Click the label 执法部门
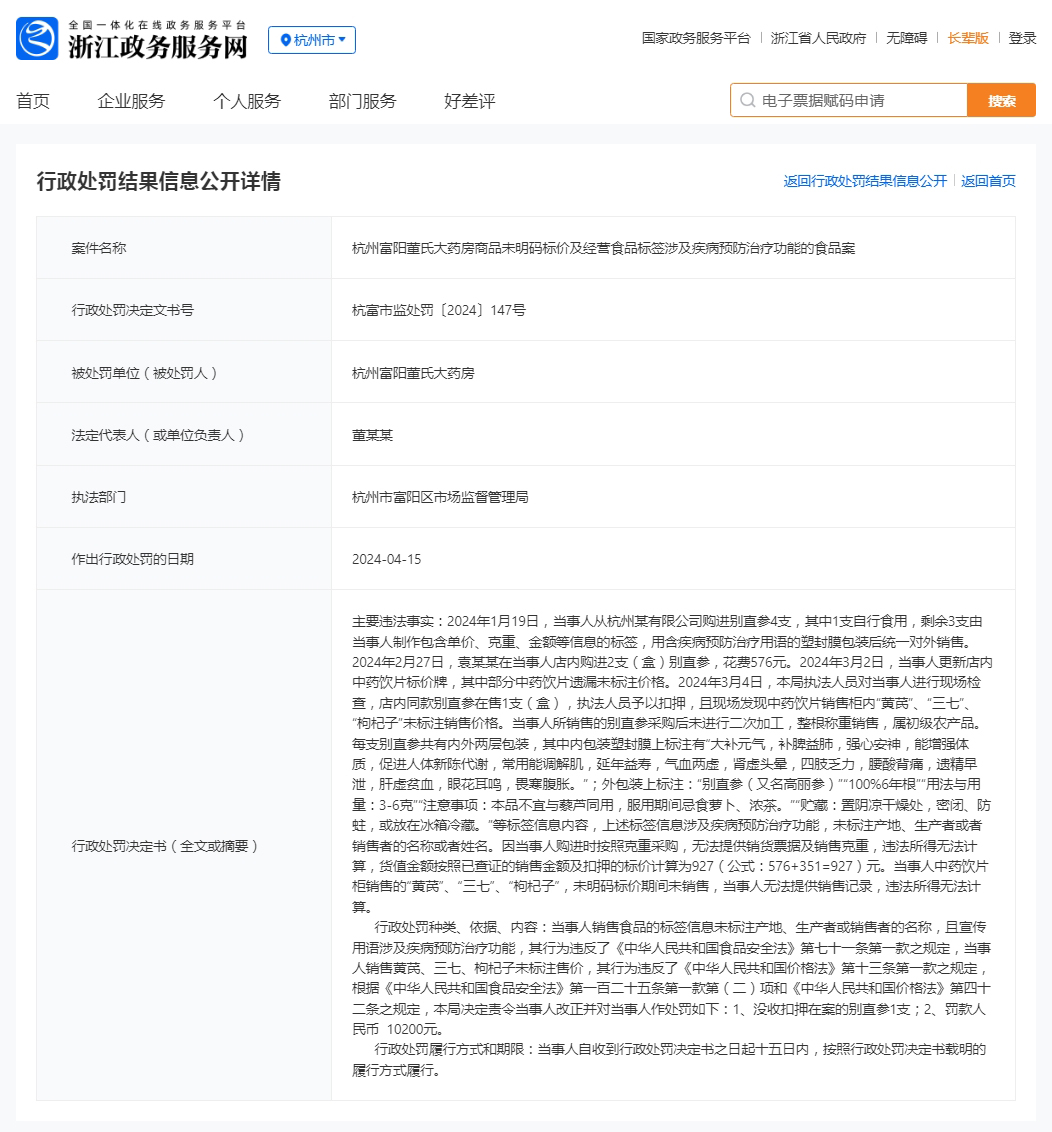Screen dimensions: 1052x1132 (99, 497)
